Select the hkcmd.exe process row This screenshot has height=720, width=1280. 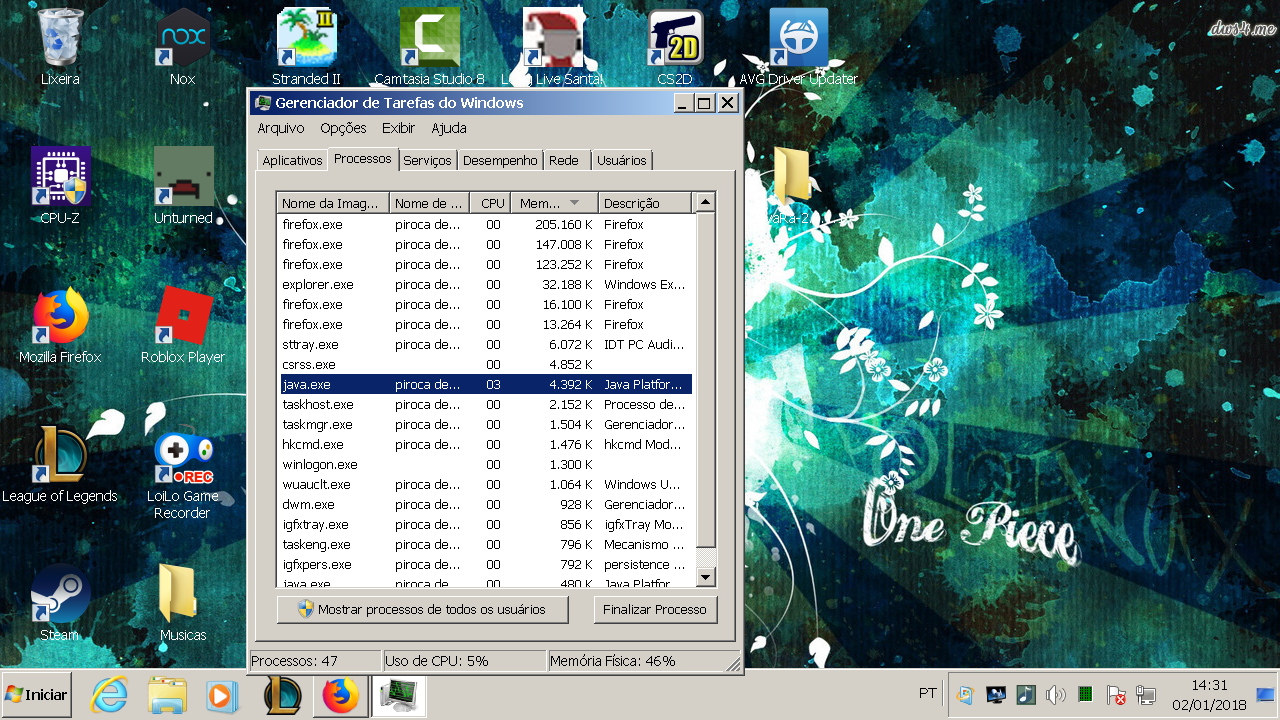click(x=484, y=444)
